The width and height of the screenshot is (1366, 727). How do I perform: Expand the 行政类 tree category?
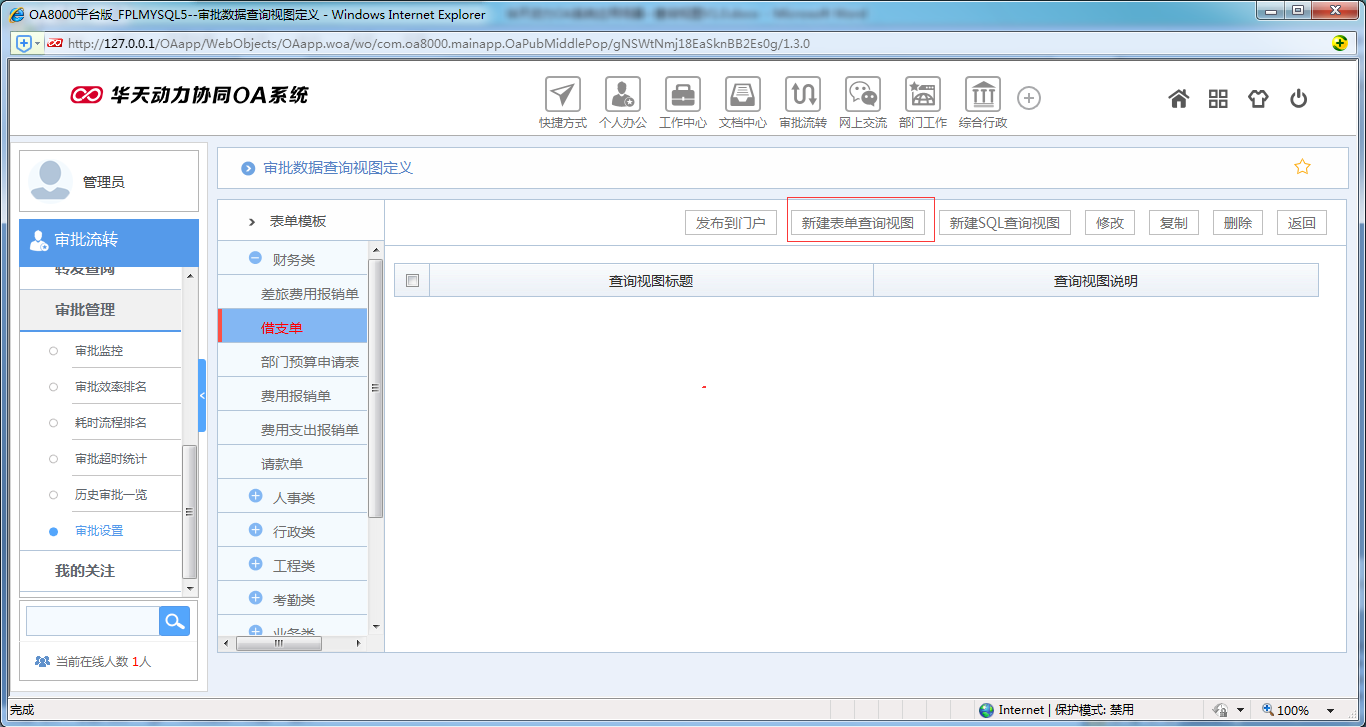tap(255, 530)
